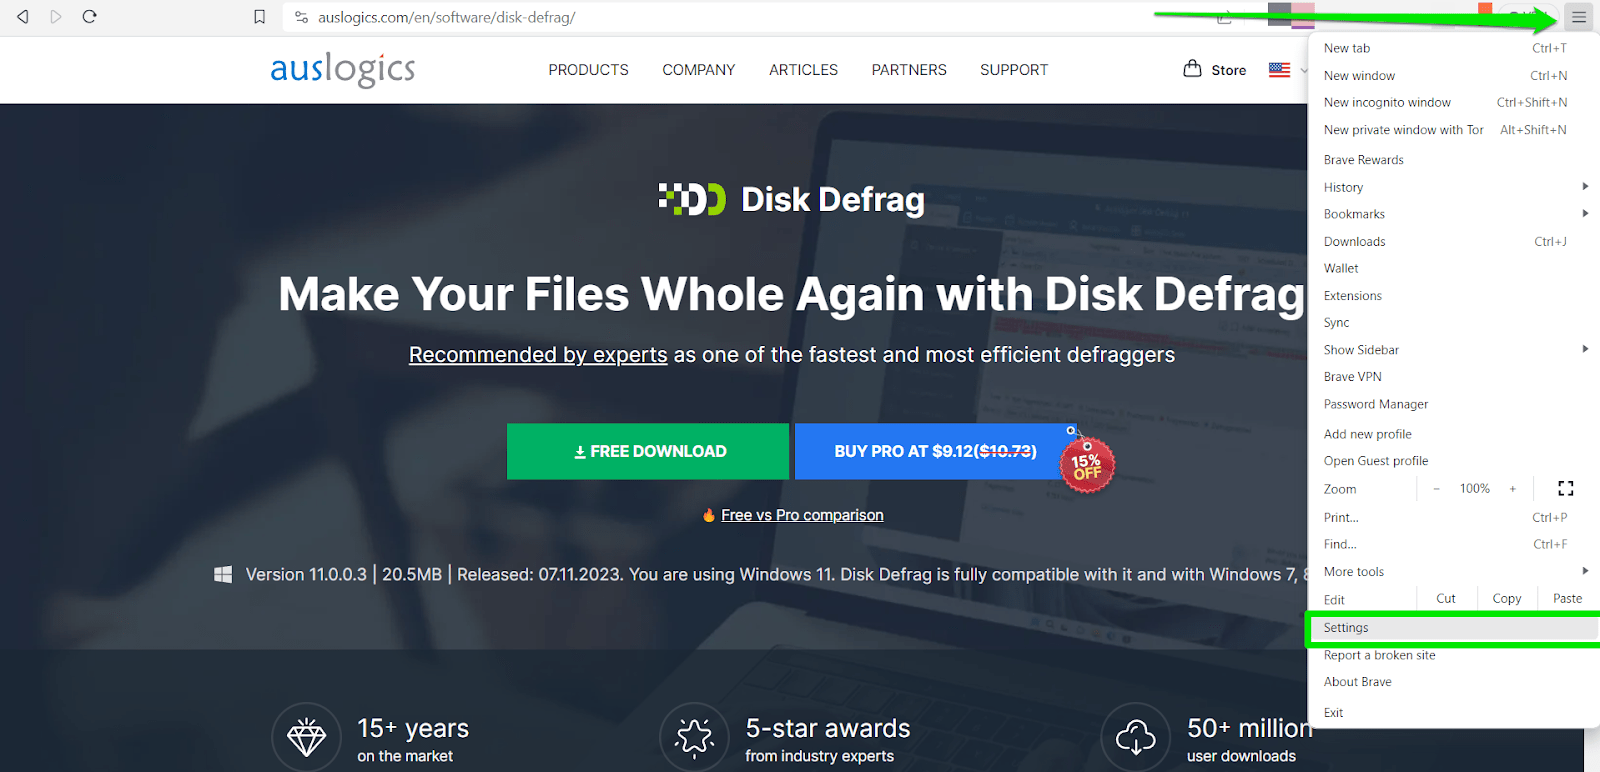Click the Windows logo beside version info
The width and height of the screenshot is (1600, 772).
pyautogui.click(x=223, y=574)
